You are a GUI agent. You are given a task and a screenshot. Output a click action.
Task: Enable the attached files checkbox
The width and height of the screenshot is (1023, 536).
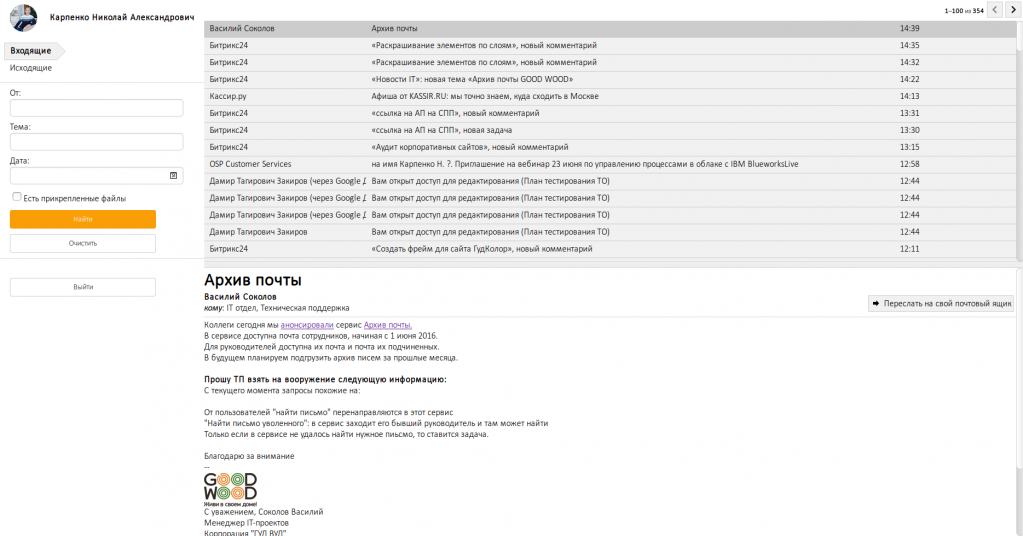coord(17,197)
